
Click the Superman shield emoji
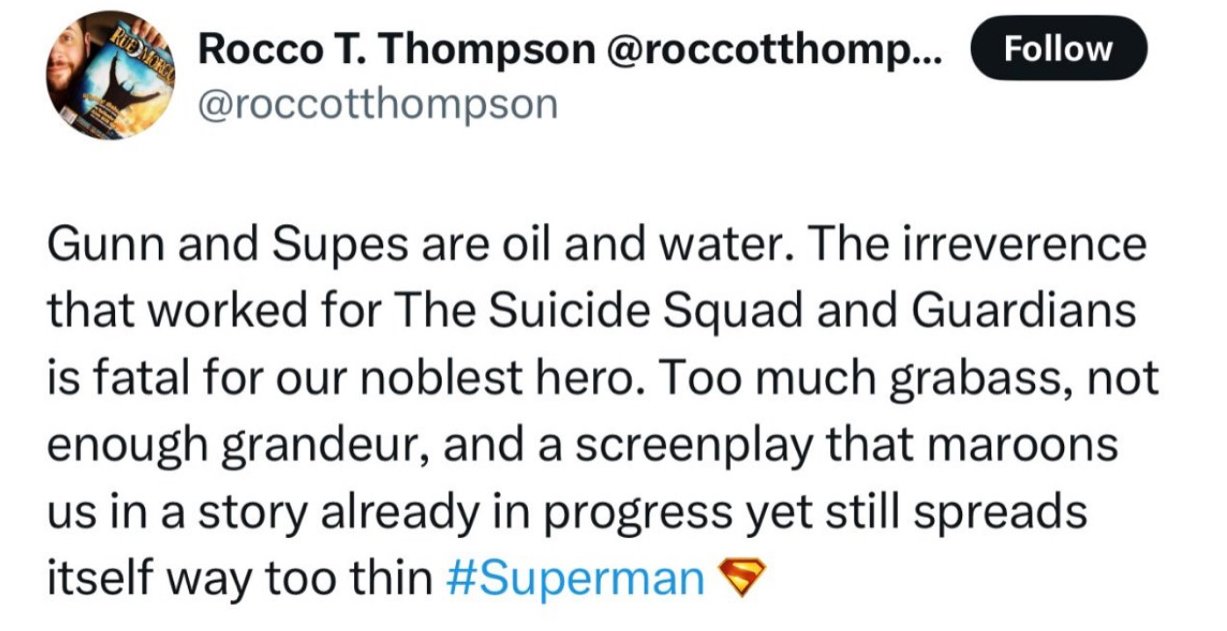click(x=741, y=577)
